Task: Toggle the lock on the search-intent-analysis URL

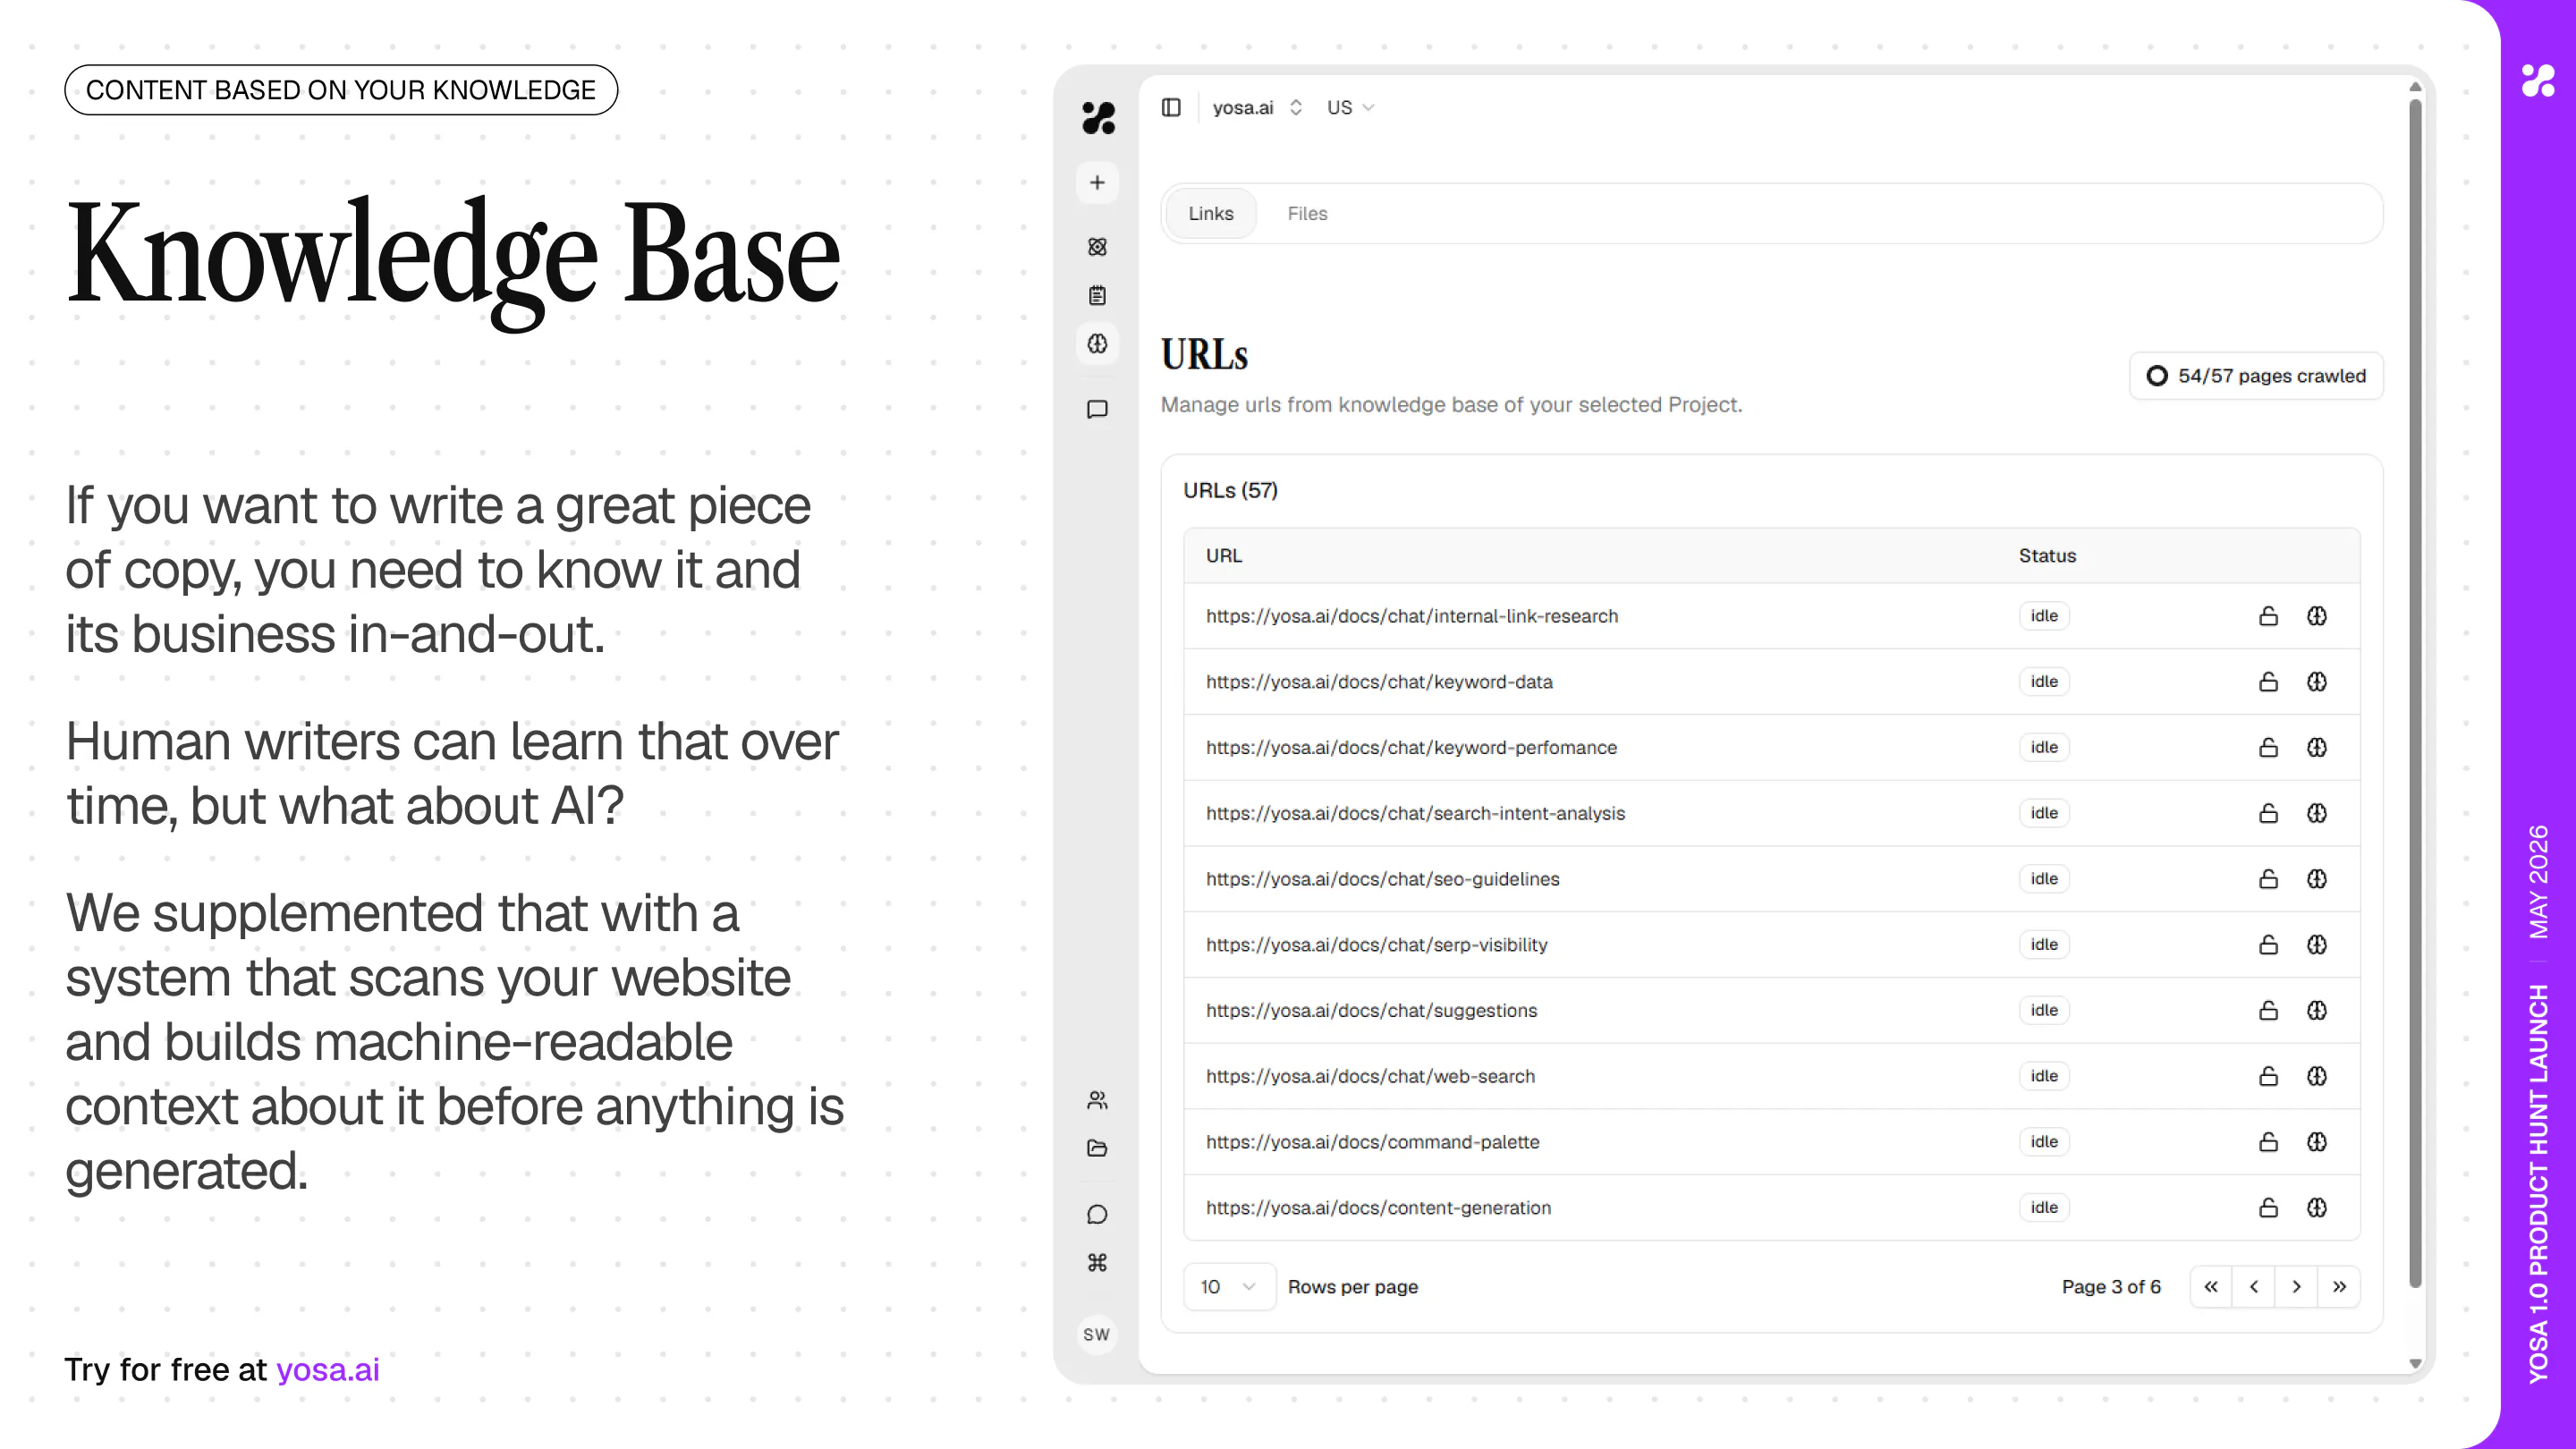Action: [x=2268, y=813]
